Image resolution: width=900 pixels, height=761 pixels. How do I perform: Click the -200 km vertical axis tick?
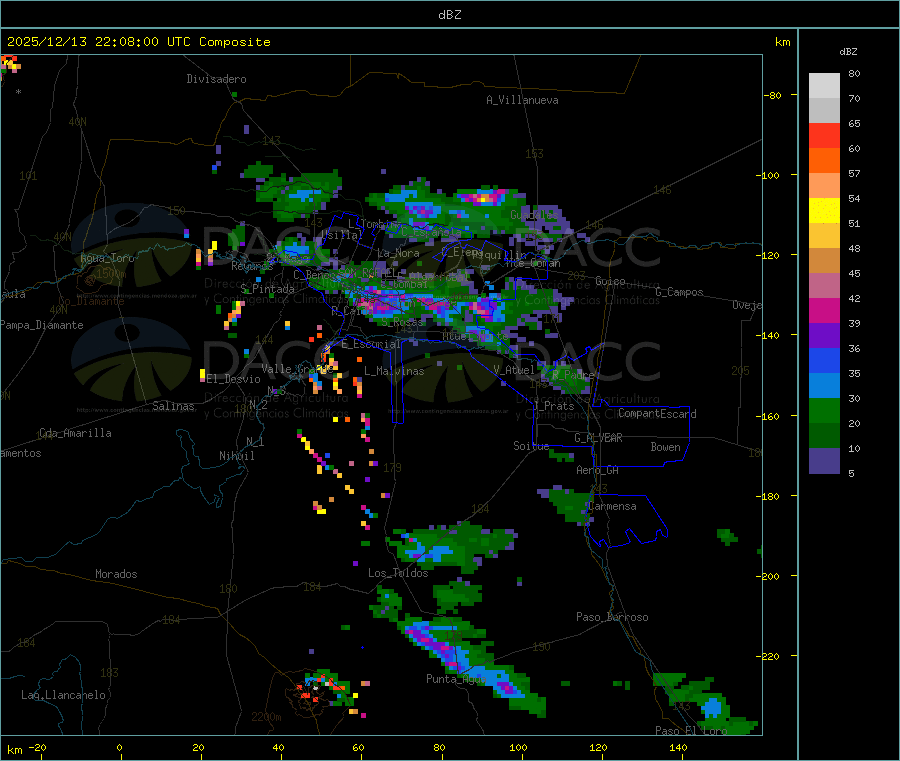point(767,576)
